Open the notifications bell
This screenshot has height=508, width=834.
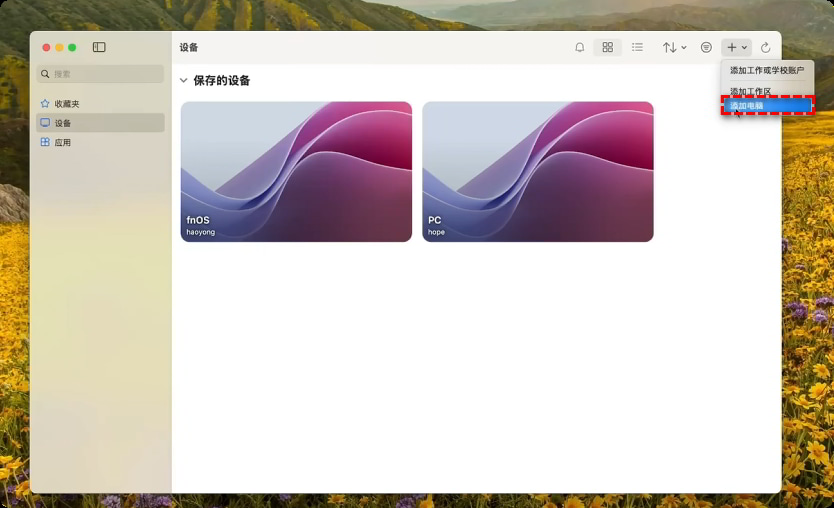(x=579, y=47)
